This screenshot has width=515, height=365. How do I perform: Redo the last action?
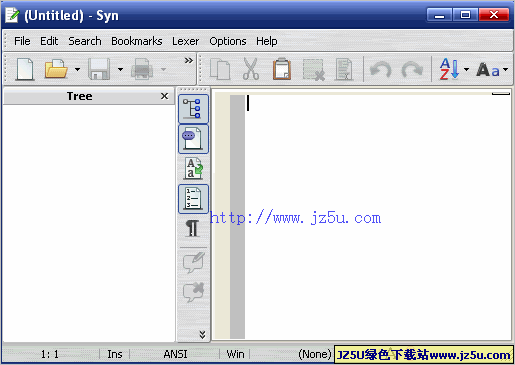click(x=412, y=69)
